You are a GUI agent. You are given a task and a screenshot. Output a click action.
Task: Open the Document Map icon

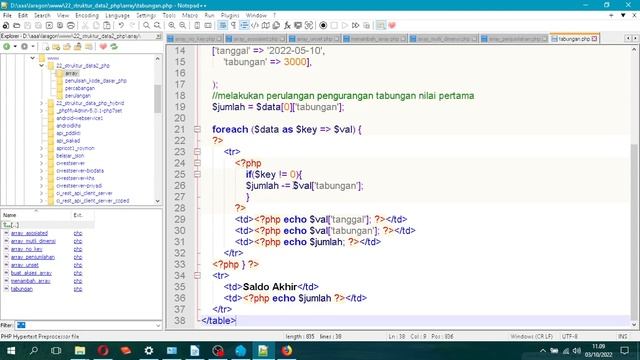pos(265,25)
